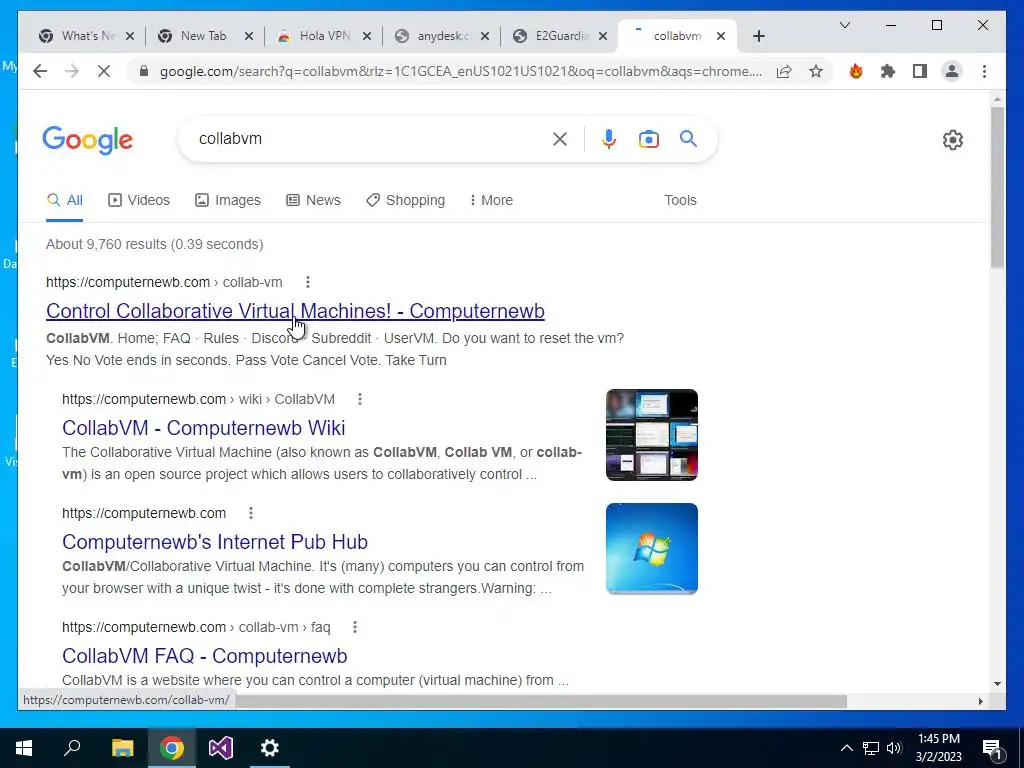Open the tab search dropdown chevron
This screenshot has width=1024, height=768.
(x=844, y=25)
